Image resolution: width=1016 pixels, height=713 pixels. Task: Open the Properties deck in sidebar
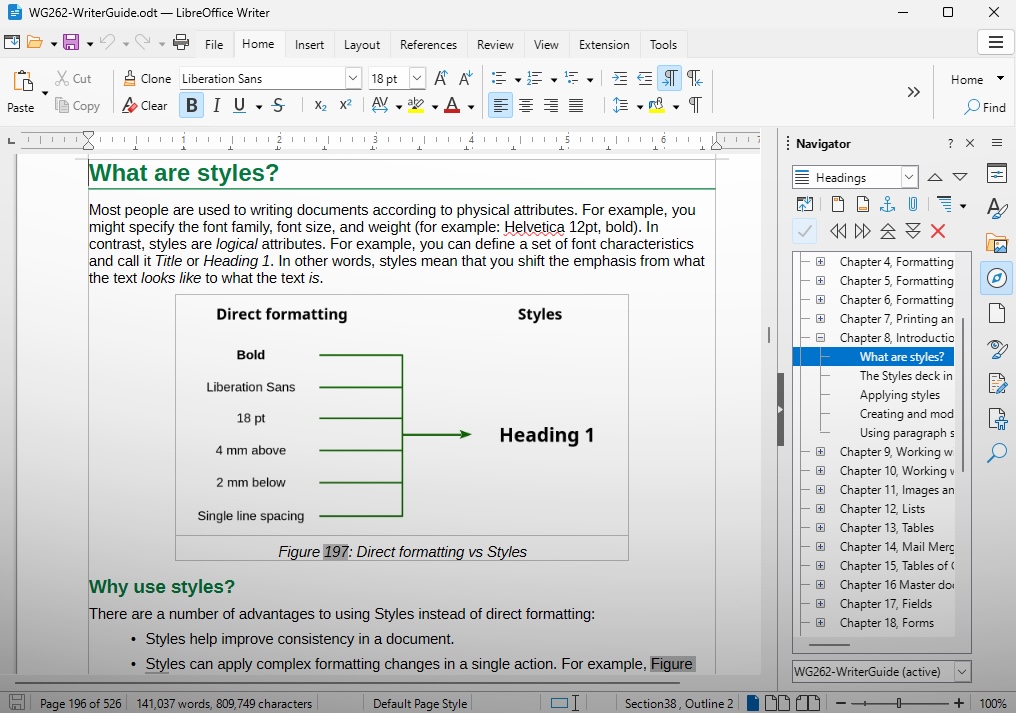[x=997, y=173]
